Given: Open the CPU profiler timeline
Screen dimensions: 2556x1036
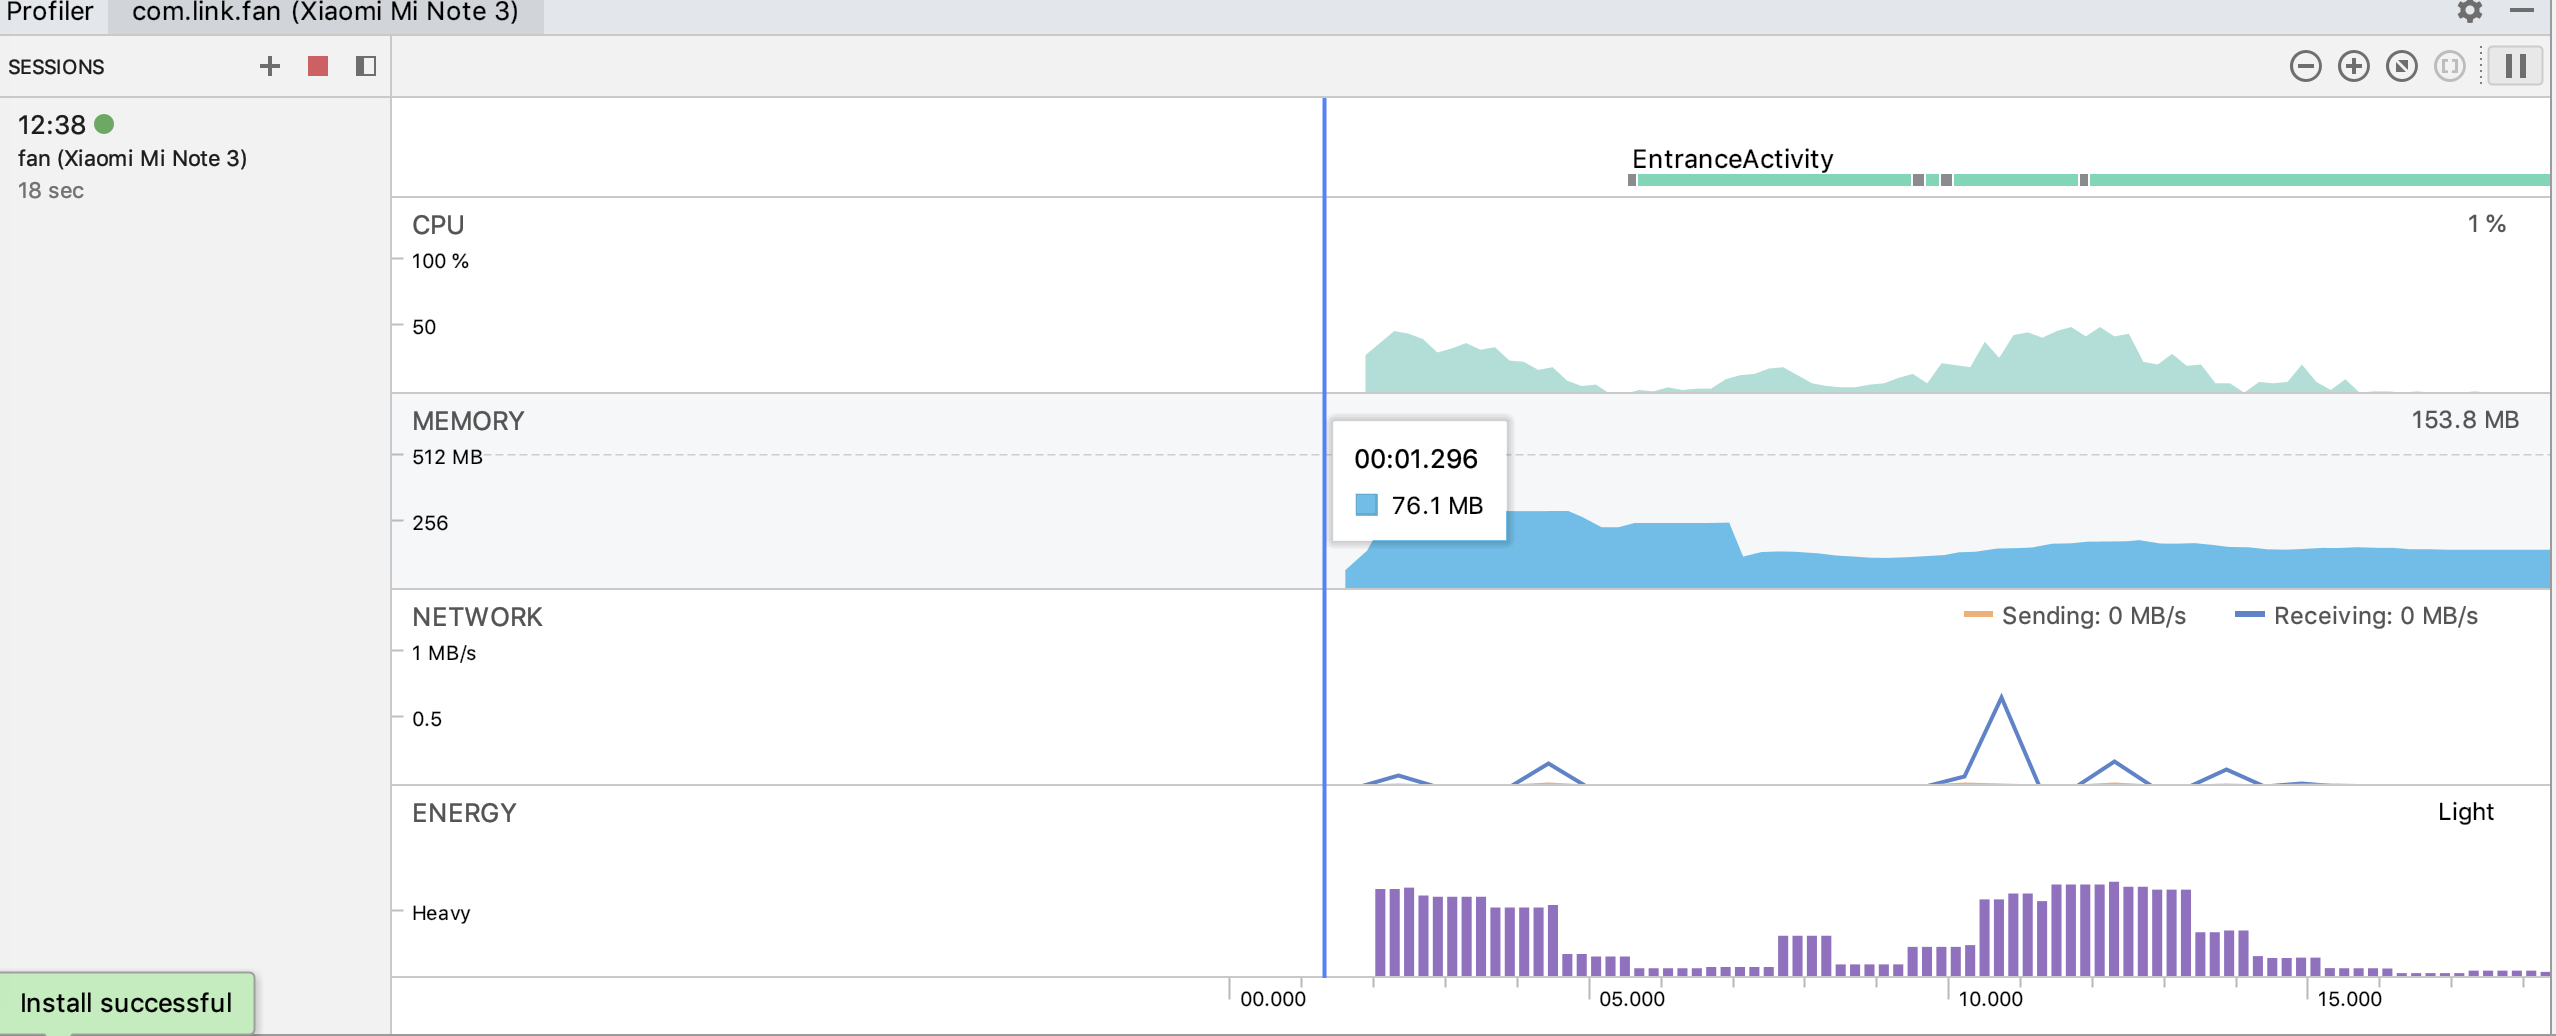Looking at the screenshot, I should point(1470,295).
